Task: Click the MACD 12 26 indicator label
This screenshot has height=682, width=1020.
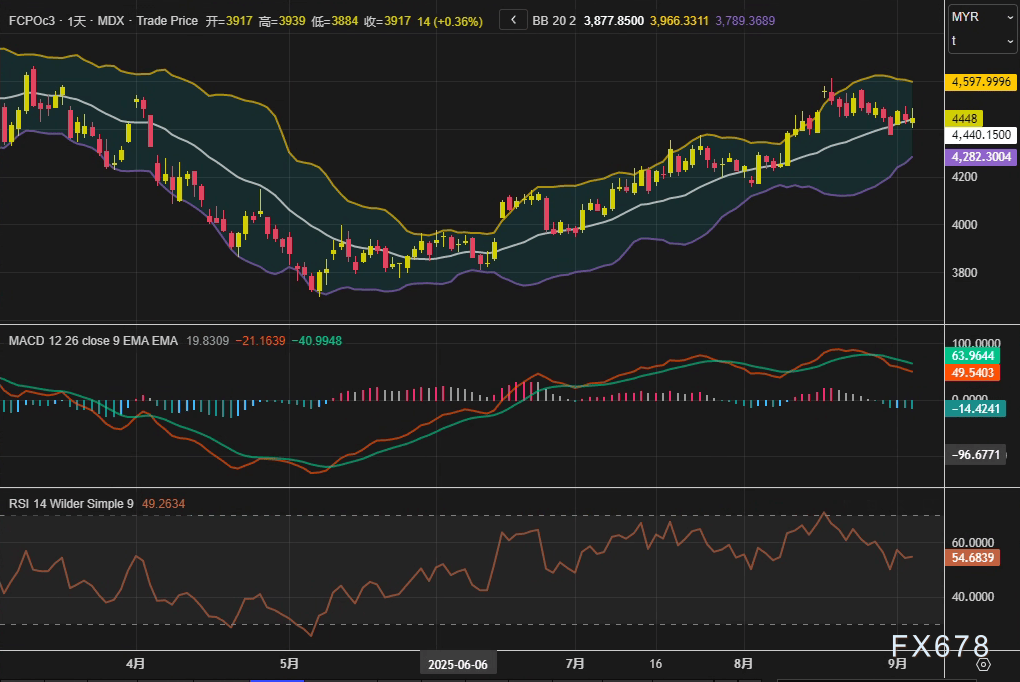Action: click(x=93, y=341)
